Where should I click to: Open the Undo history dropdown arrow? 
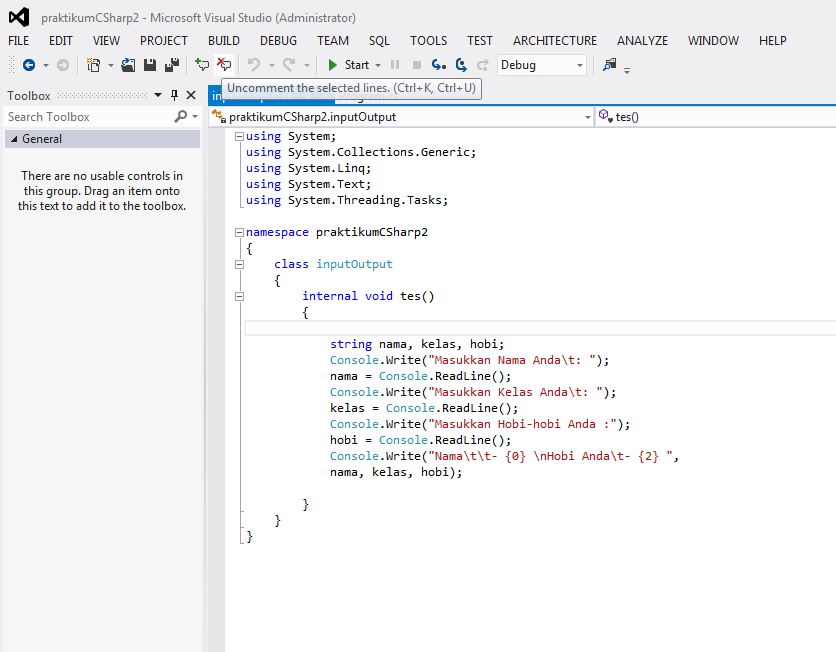271,66
